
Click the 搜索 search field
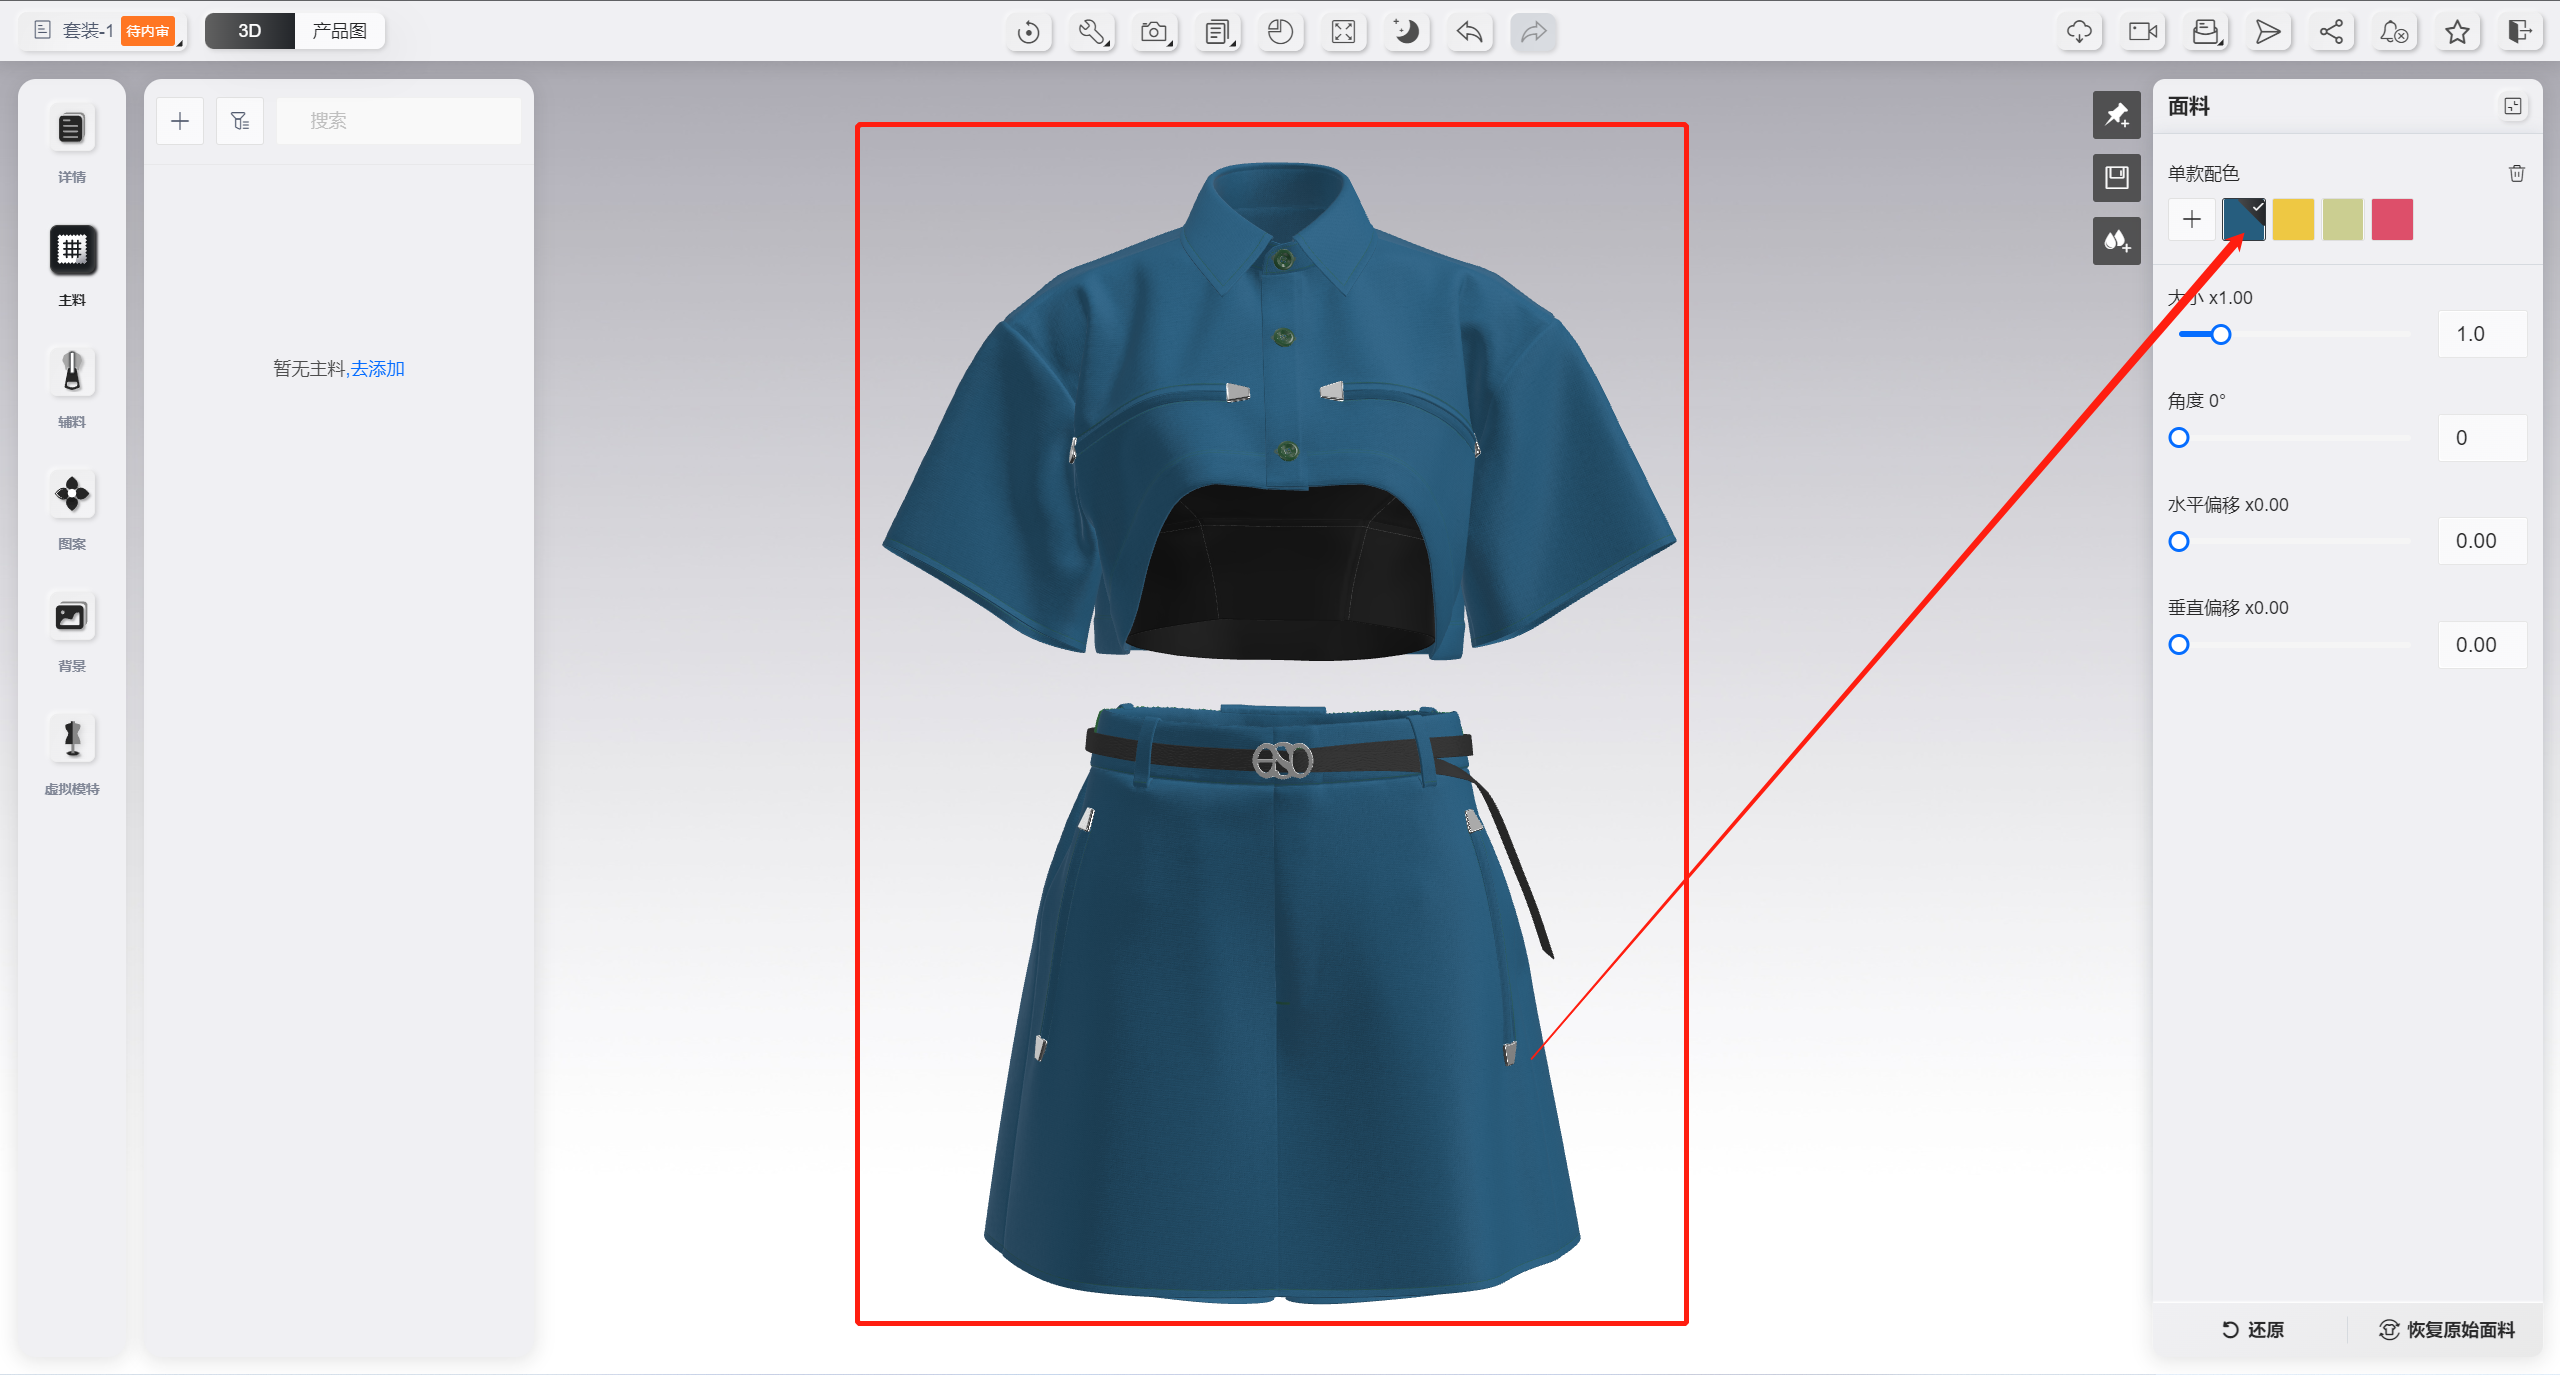(398, 121)
